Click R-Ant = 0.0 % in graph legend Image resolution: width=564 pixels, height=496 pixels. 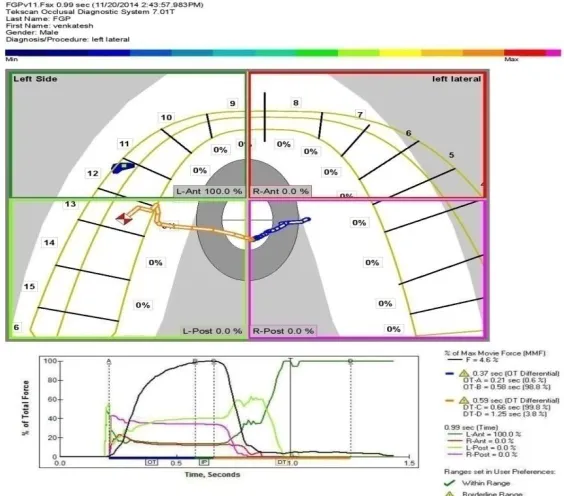coord(490,441)
